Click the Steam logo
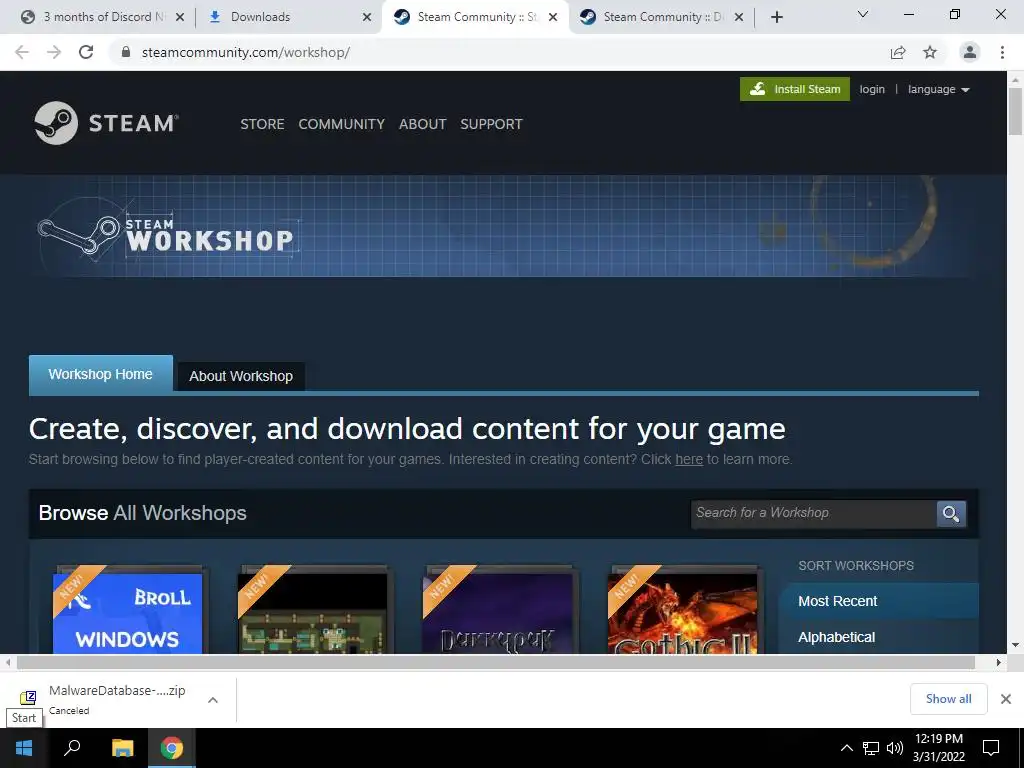 106,123
